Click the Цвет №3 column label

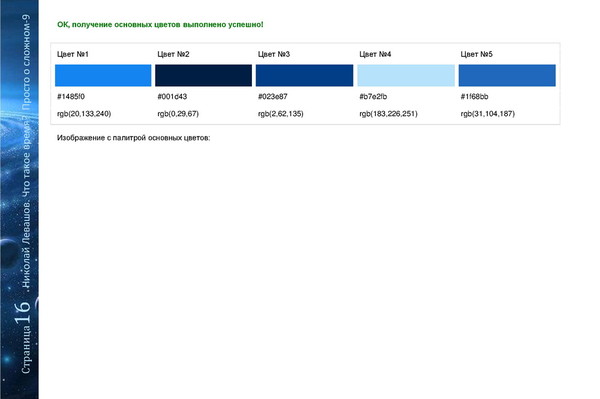tap(274, 54)
